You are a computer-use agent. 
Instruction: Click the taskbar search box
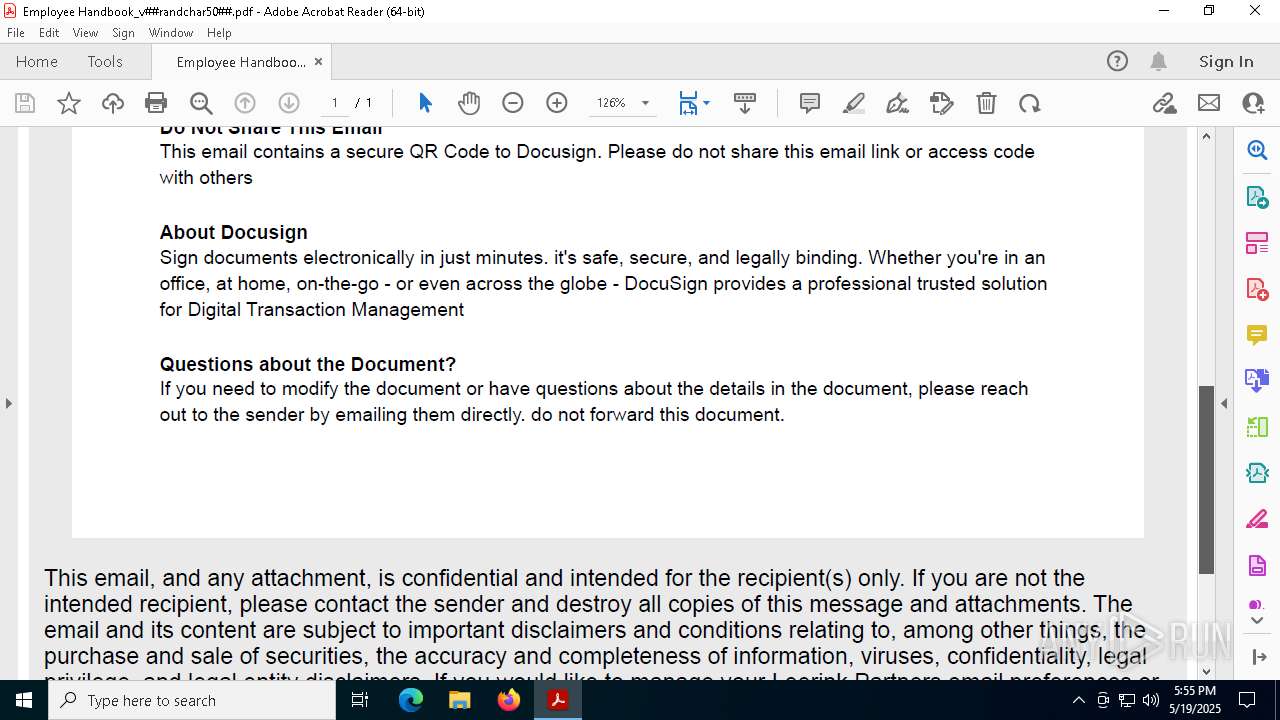tap(192, 700)
